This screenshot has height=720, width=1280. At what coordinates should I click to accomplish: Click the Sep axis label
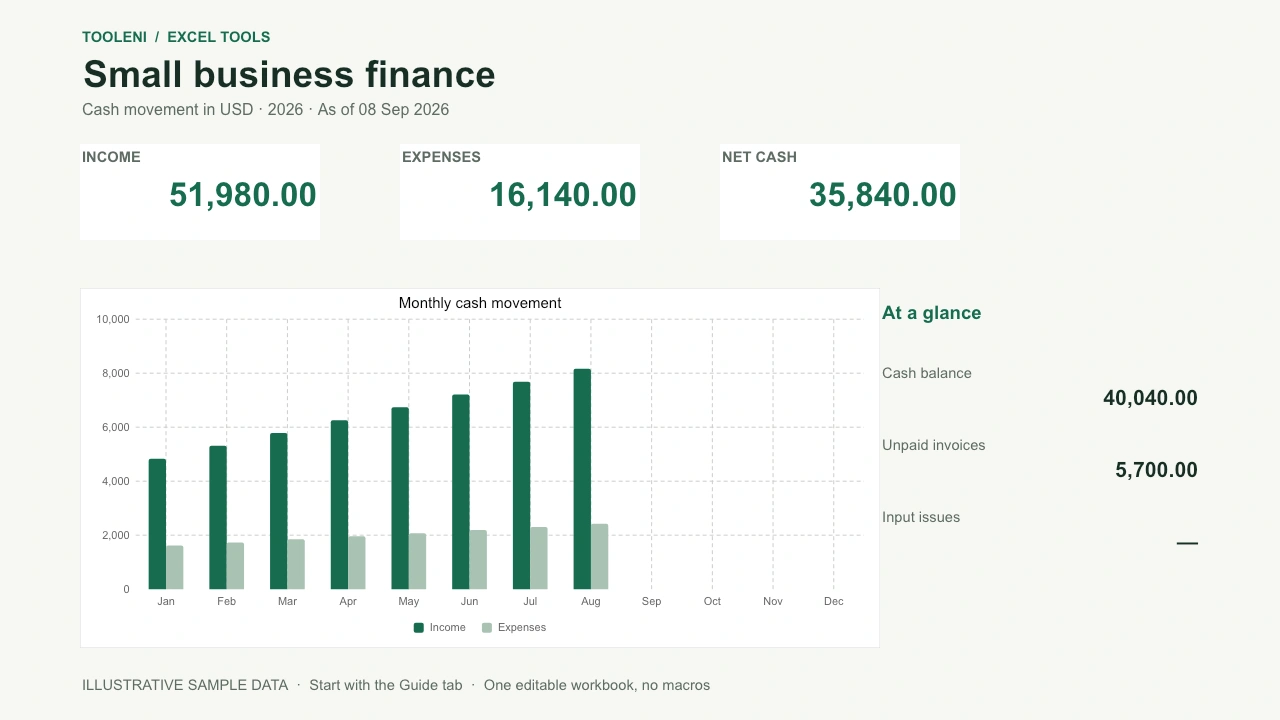pyautogui.click(x=651, y=601)
